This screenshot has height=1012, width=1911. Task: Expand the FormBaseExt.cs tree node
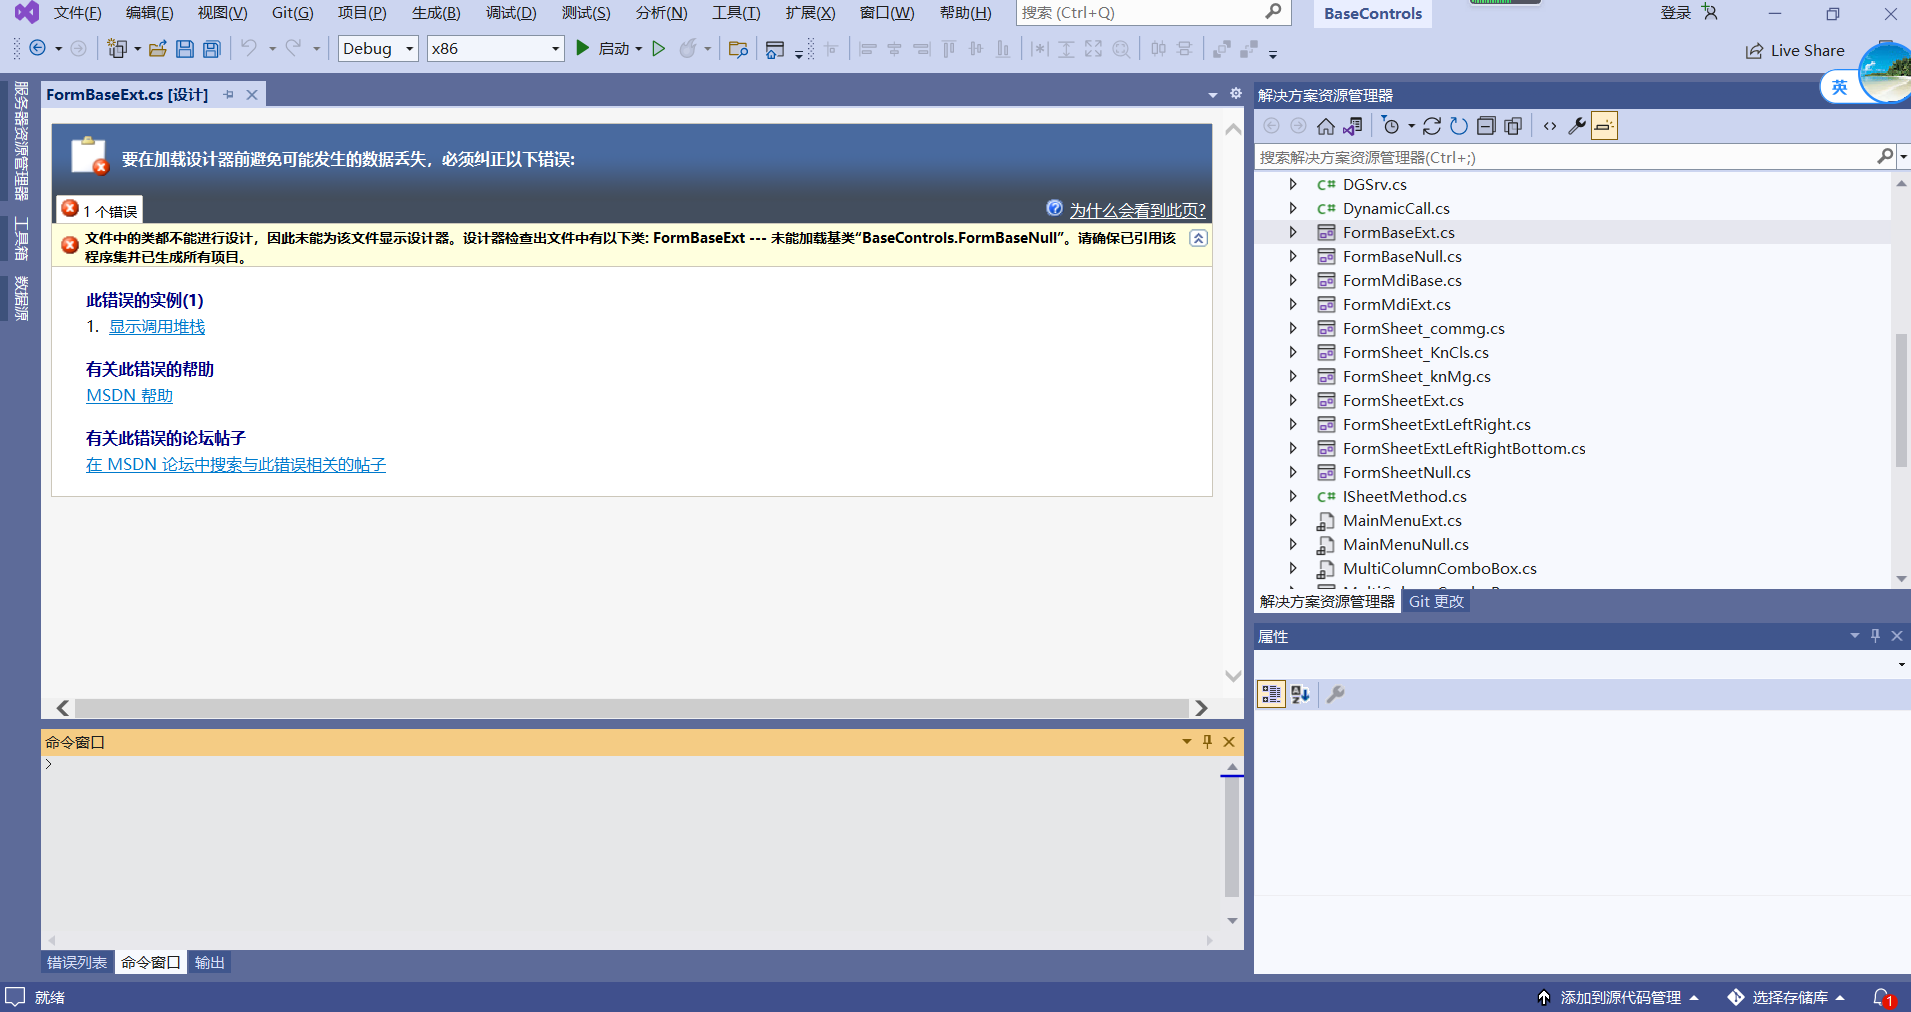coord(1293,232)
